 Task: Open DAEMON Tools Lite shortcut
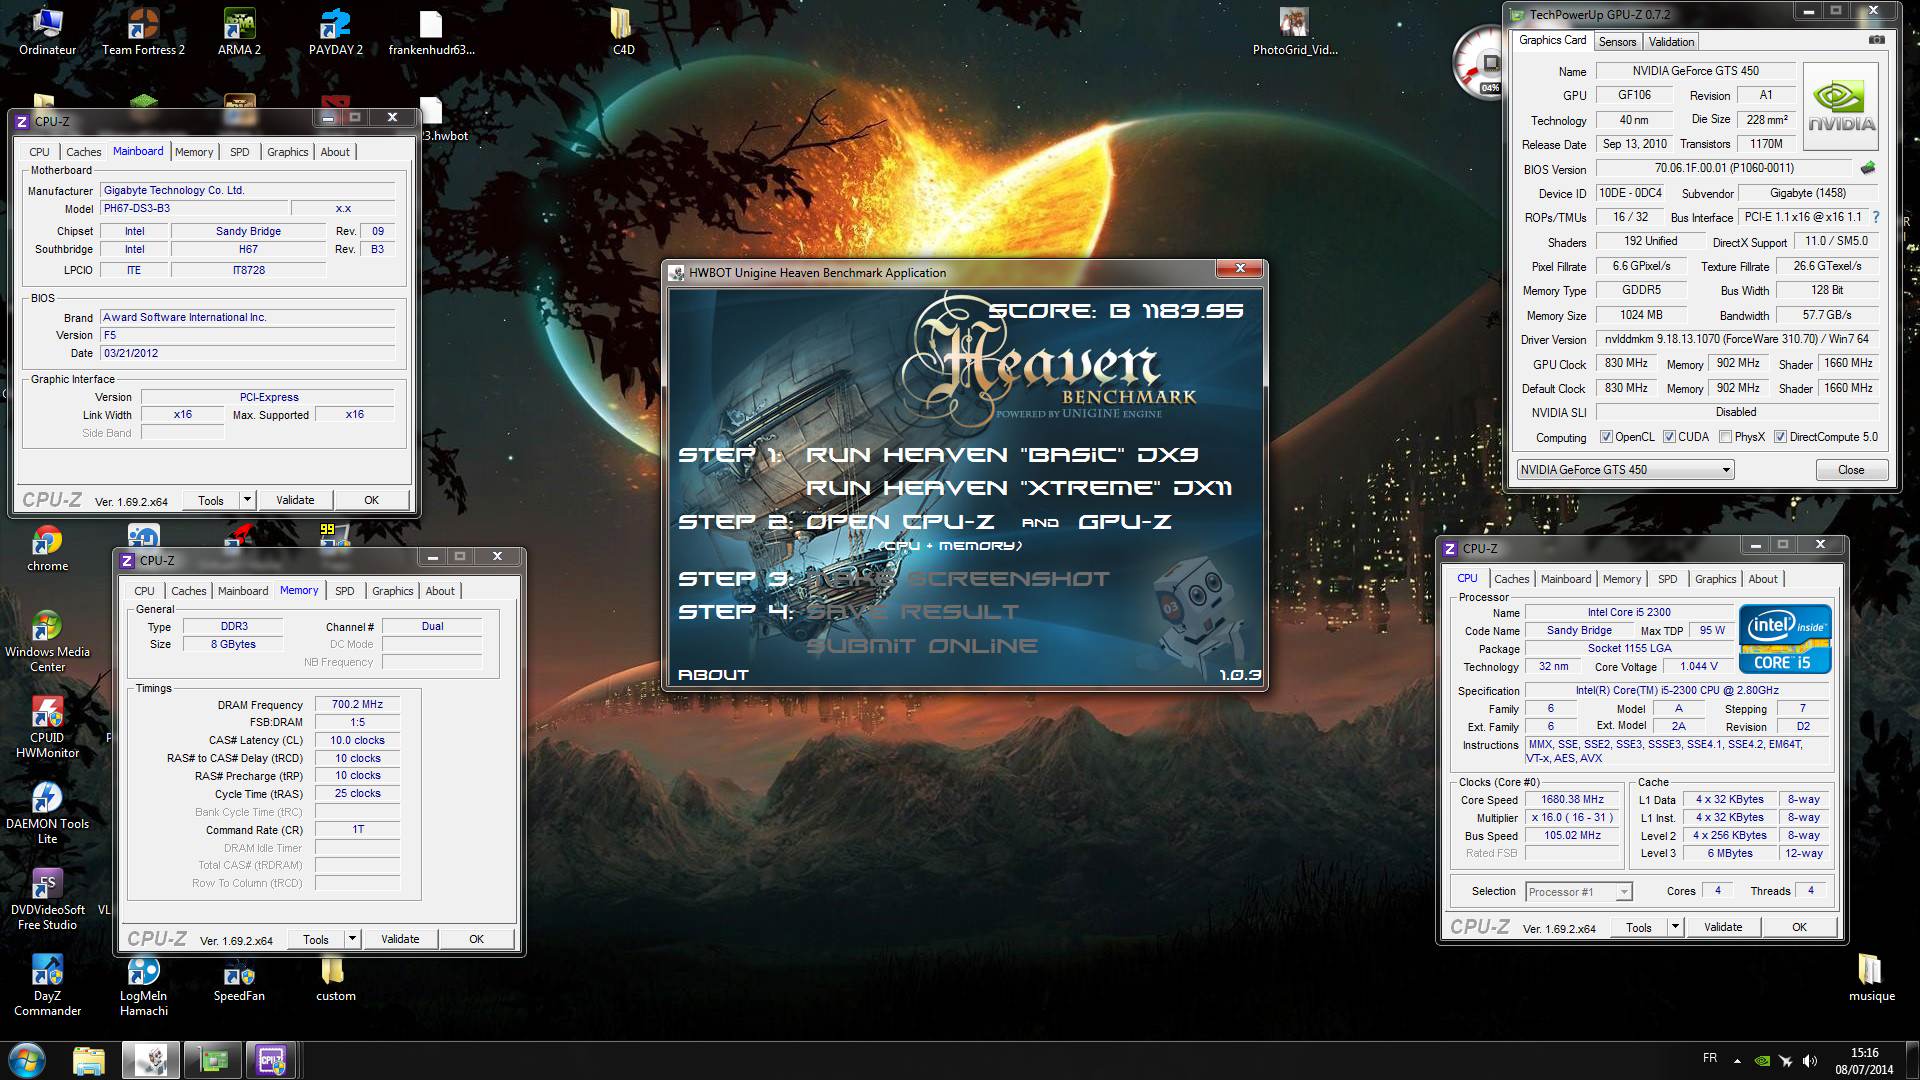click(x=47, y=812)
